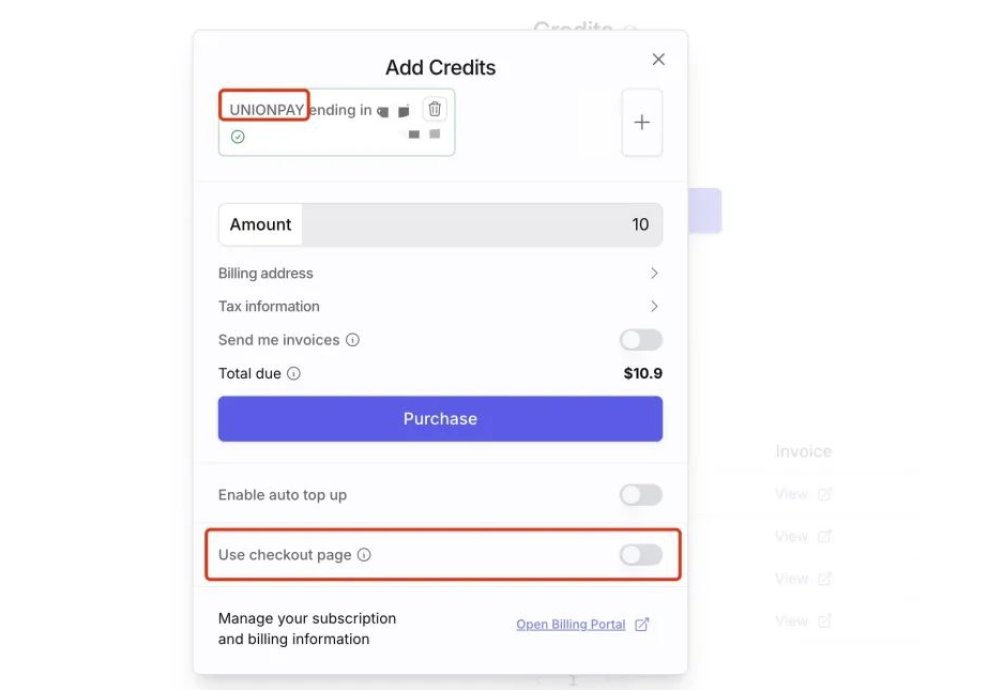Viewport: 992px width, 690px height.
Task: Click the Purchase button
Action: coord(440,419)
